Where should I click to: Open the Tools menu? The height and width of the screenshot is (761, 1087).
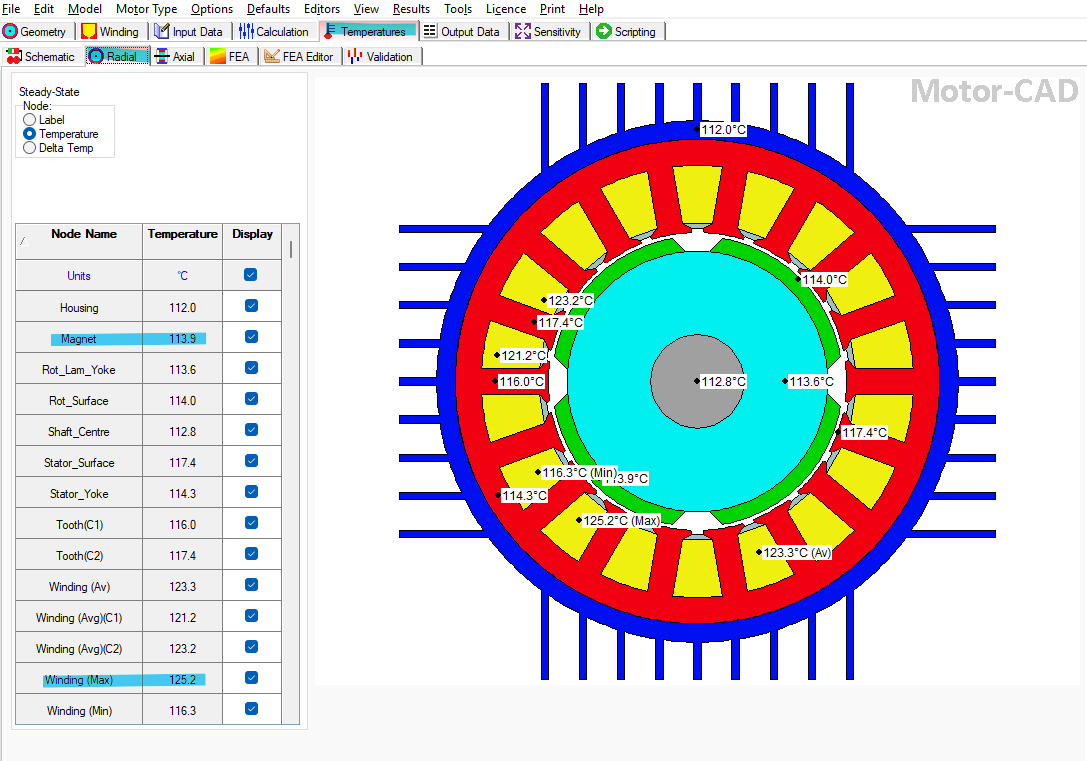click(x=458, y=9)
